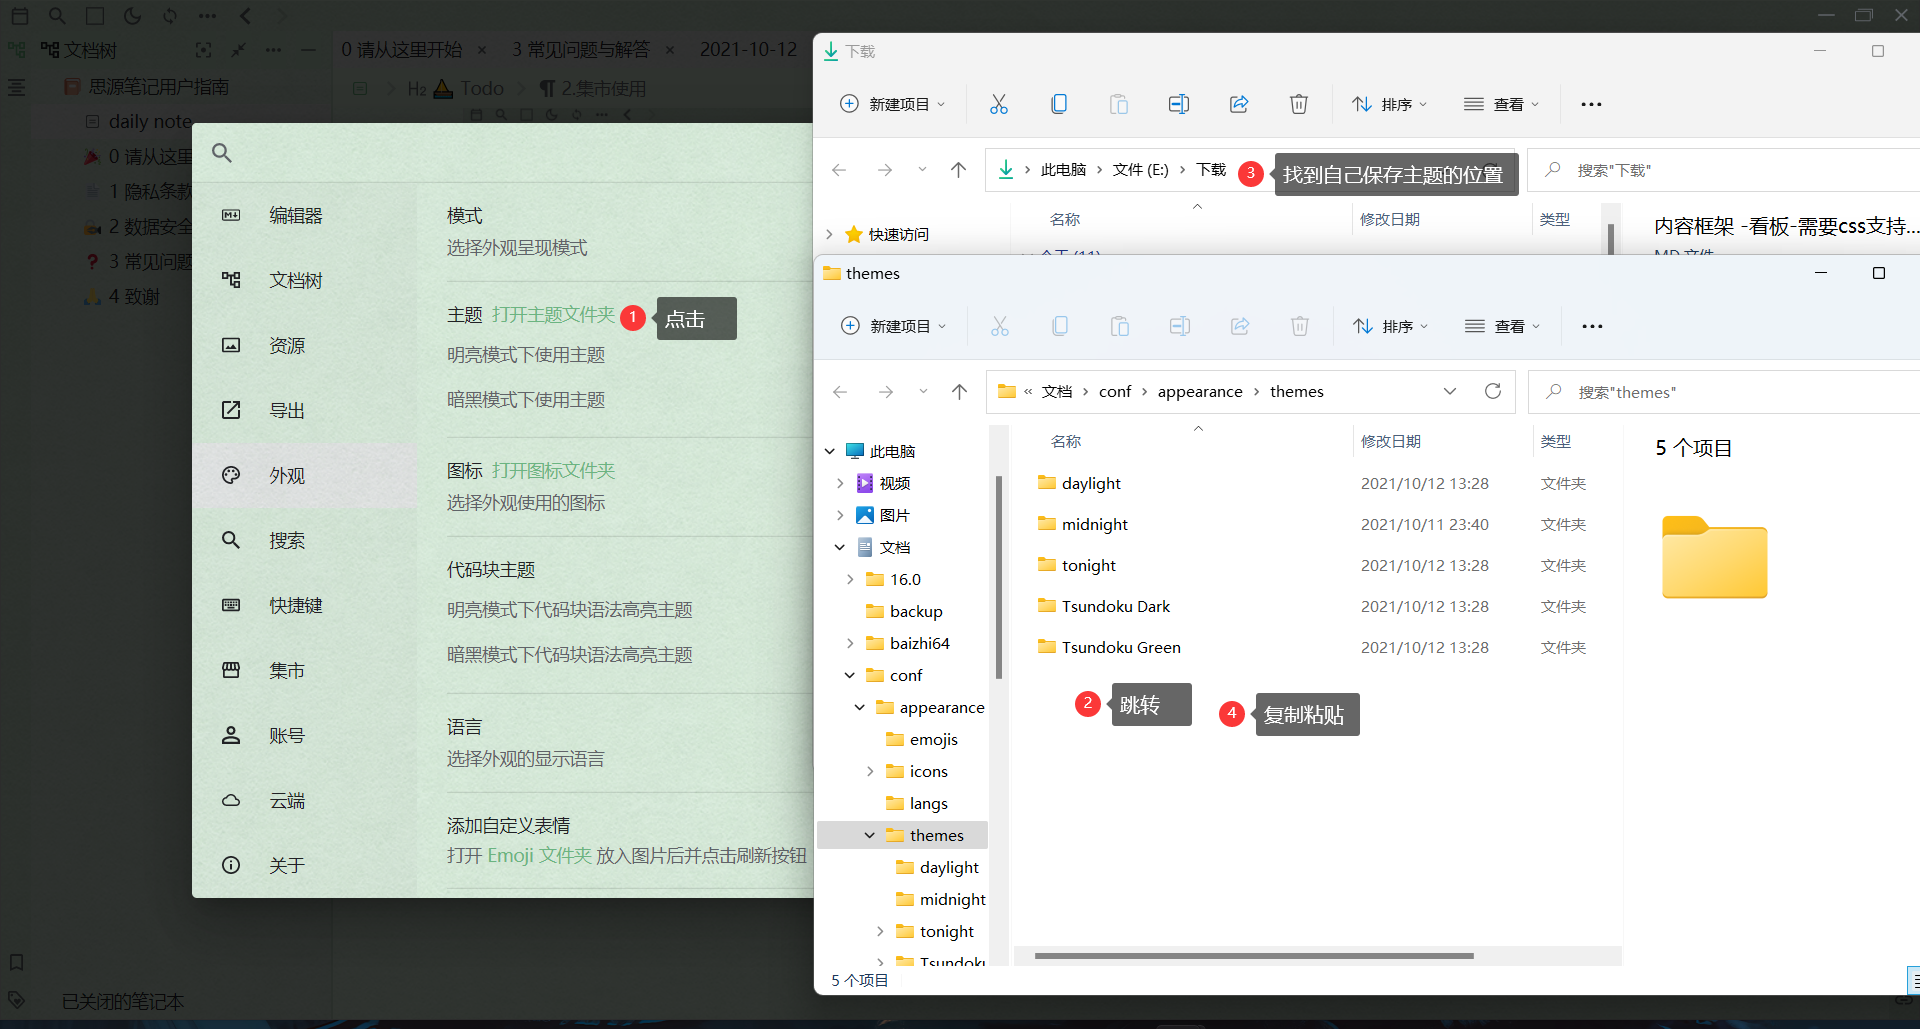Click the Cut scissors icon in Explorer toolbar
The image size is (1920, 1029).
pyautogui.click(x=999, y=103)
